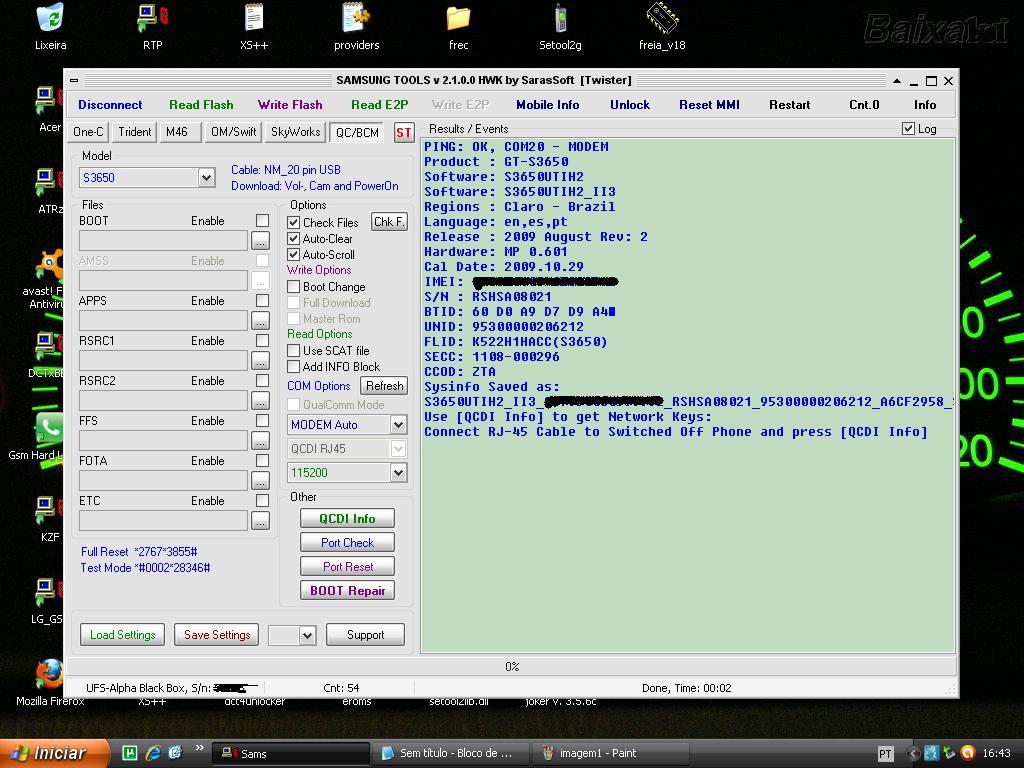1024x768 pixels.
Task: Click Mobile Info in the toolbar
Action: (x=548, y=105)
